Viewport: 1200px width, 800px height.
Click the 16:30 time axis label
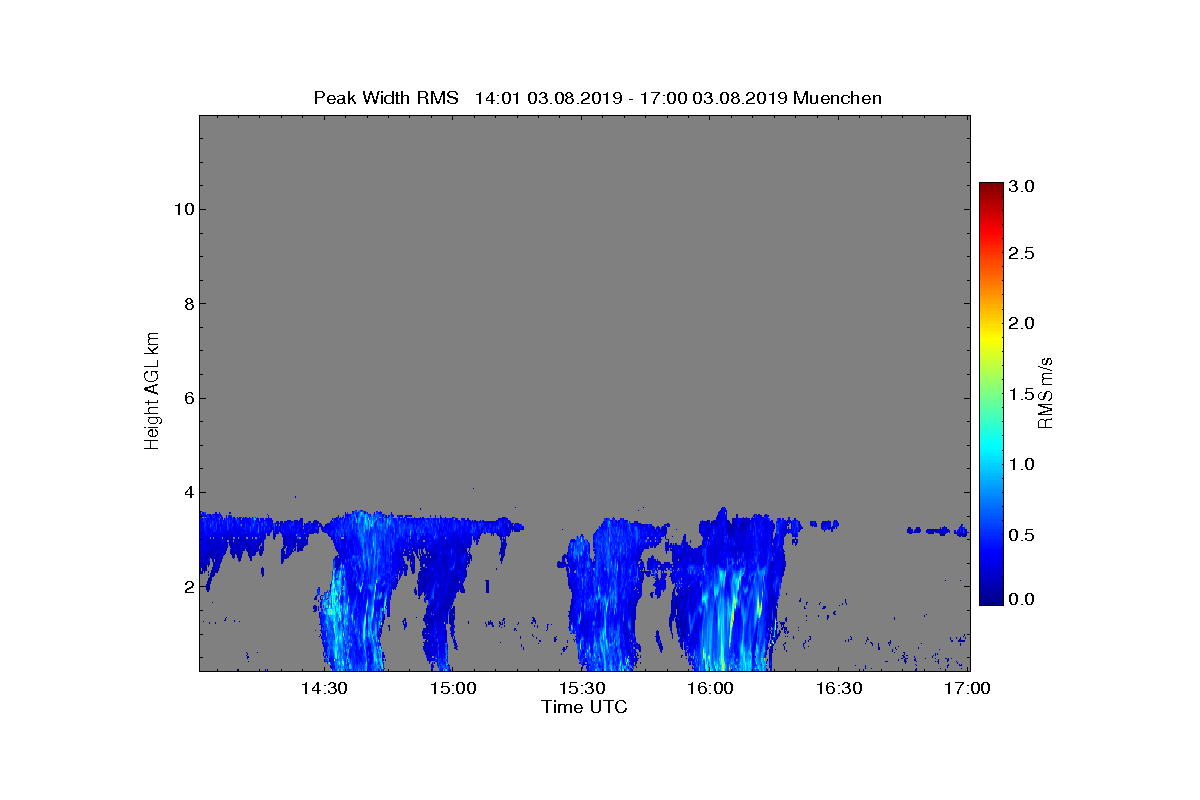point(841,689)
